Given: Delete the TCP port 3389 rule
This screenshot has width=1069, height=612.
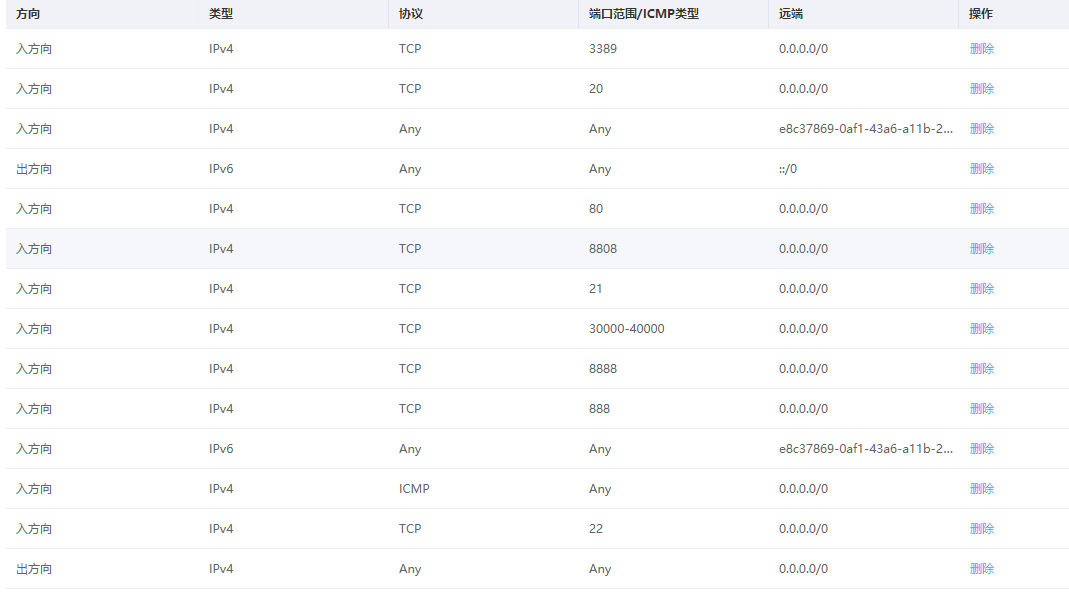Looking at the screenshot, I should pos(981,49).
